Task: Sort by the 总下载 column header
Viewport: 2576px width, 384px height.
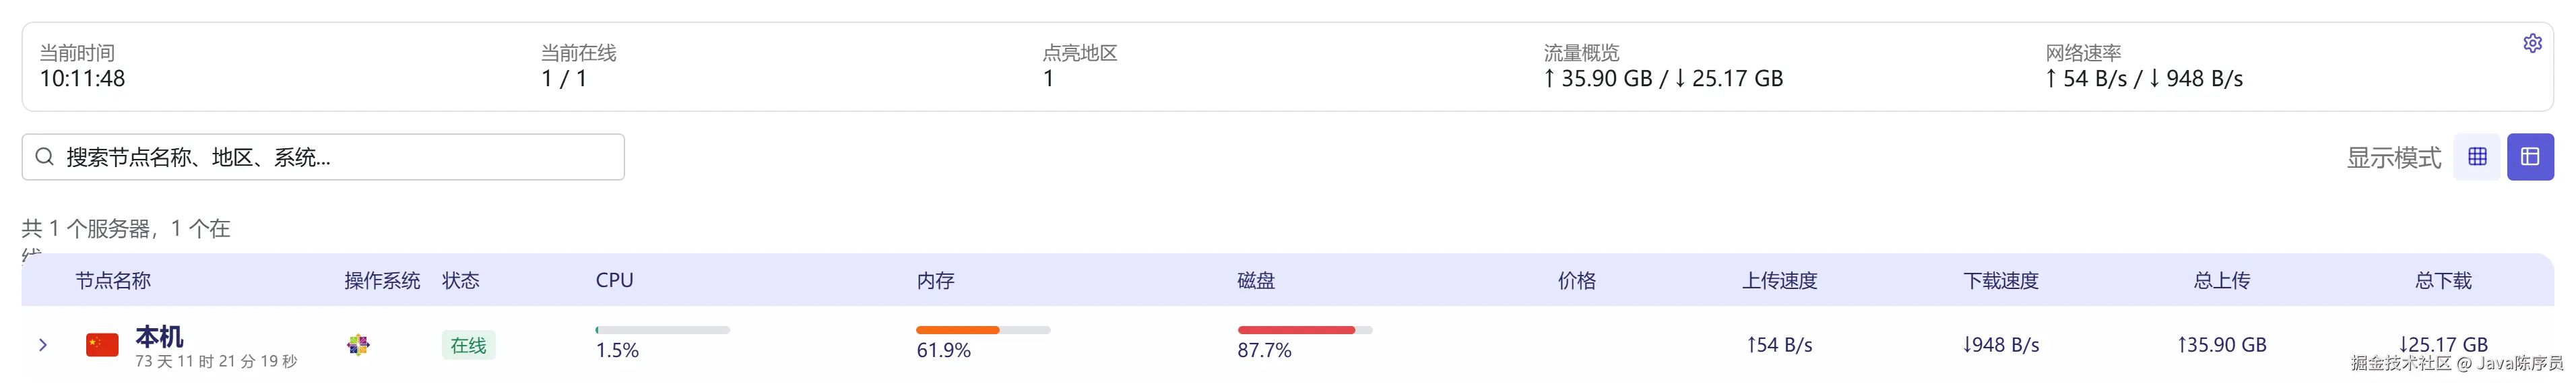Action: (x=2443, y=281)
